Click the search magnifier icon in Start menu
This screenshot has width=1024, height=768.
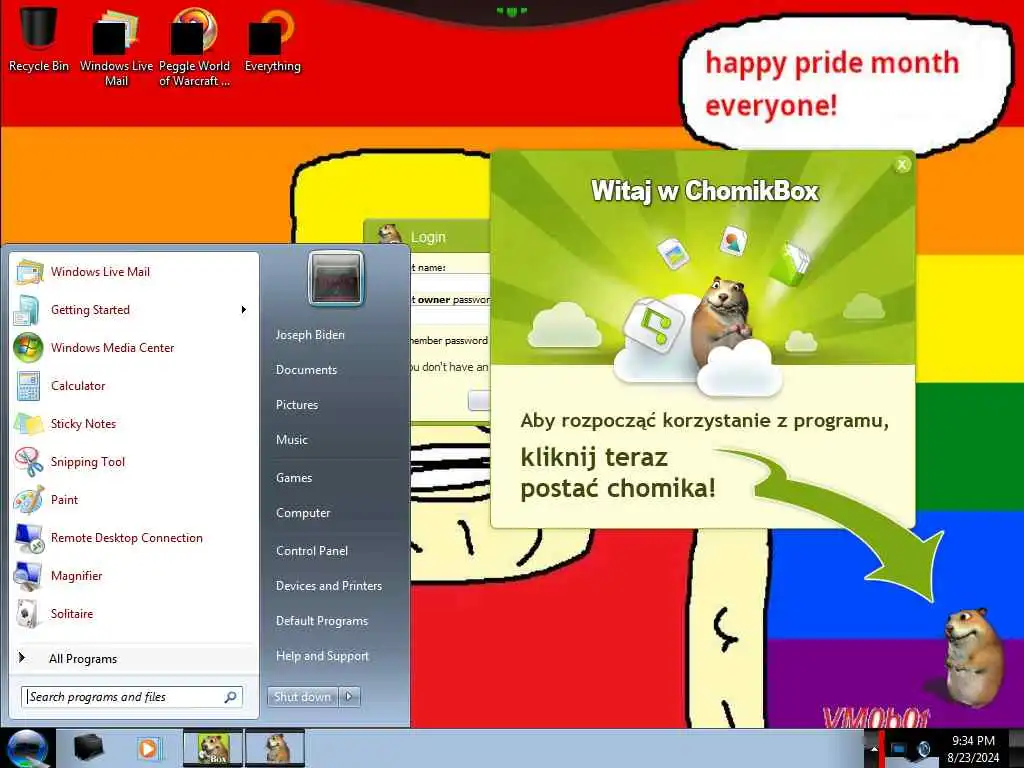(x=231, y=697)
